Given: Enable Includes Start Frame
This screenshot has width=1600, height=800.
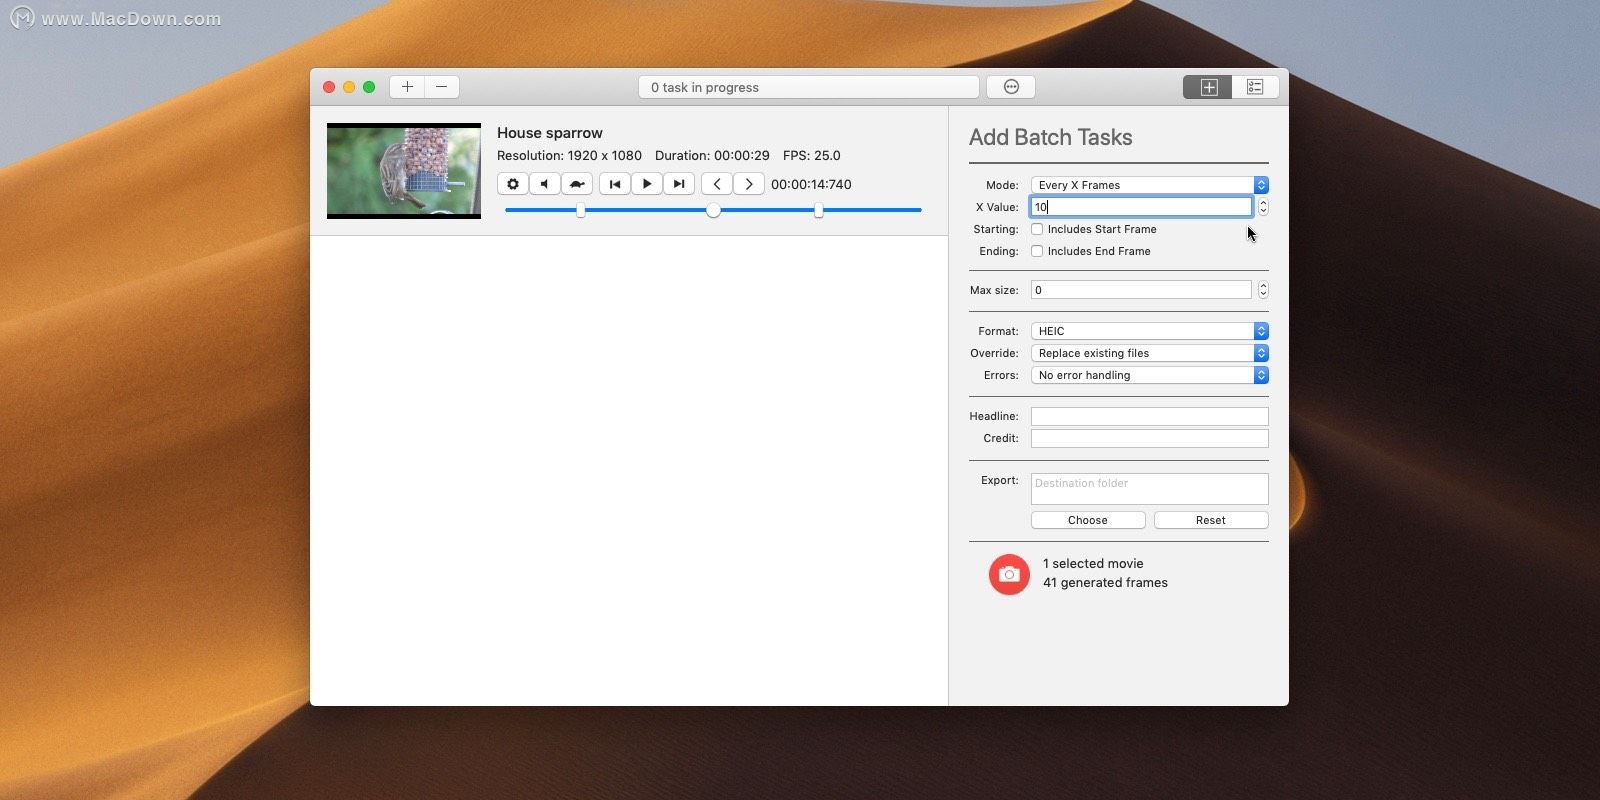Looking at the screenshot, I should click(x=1037, y=229).
